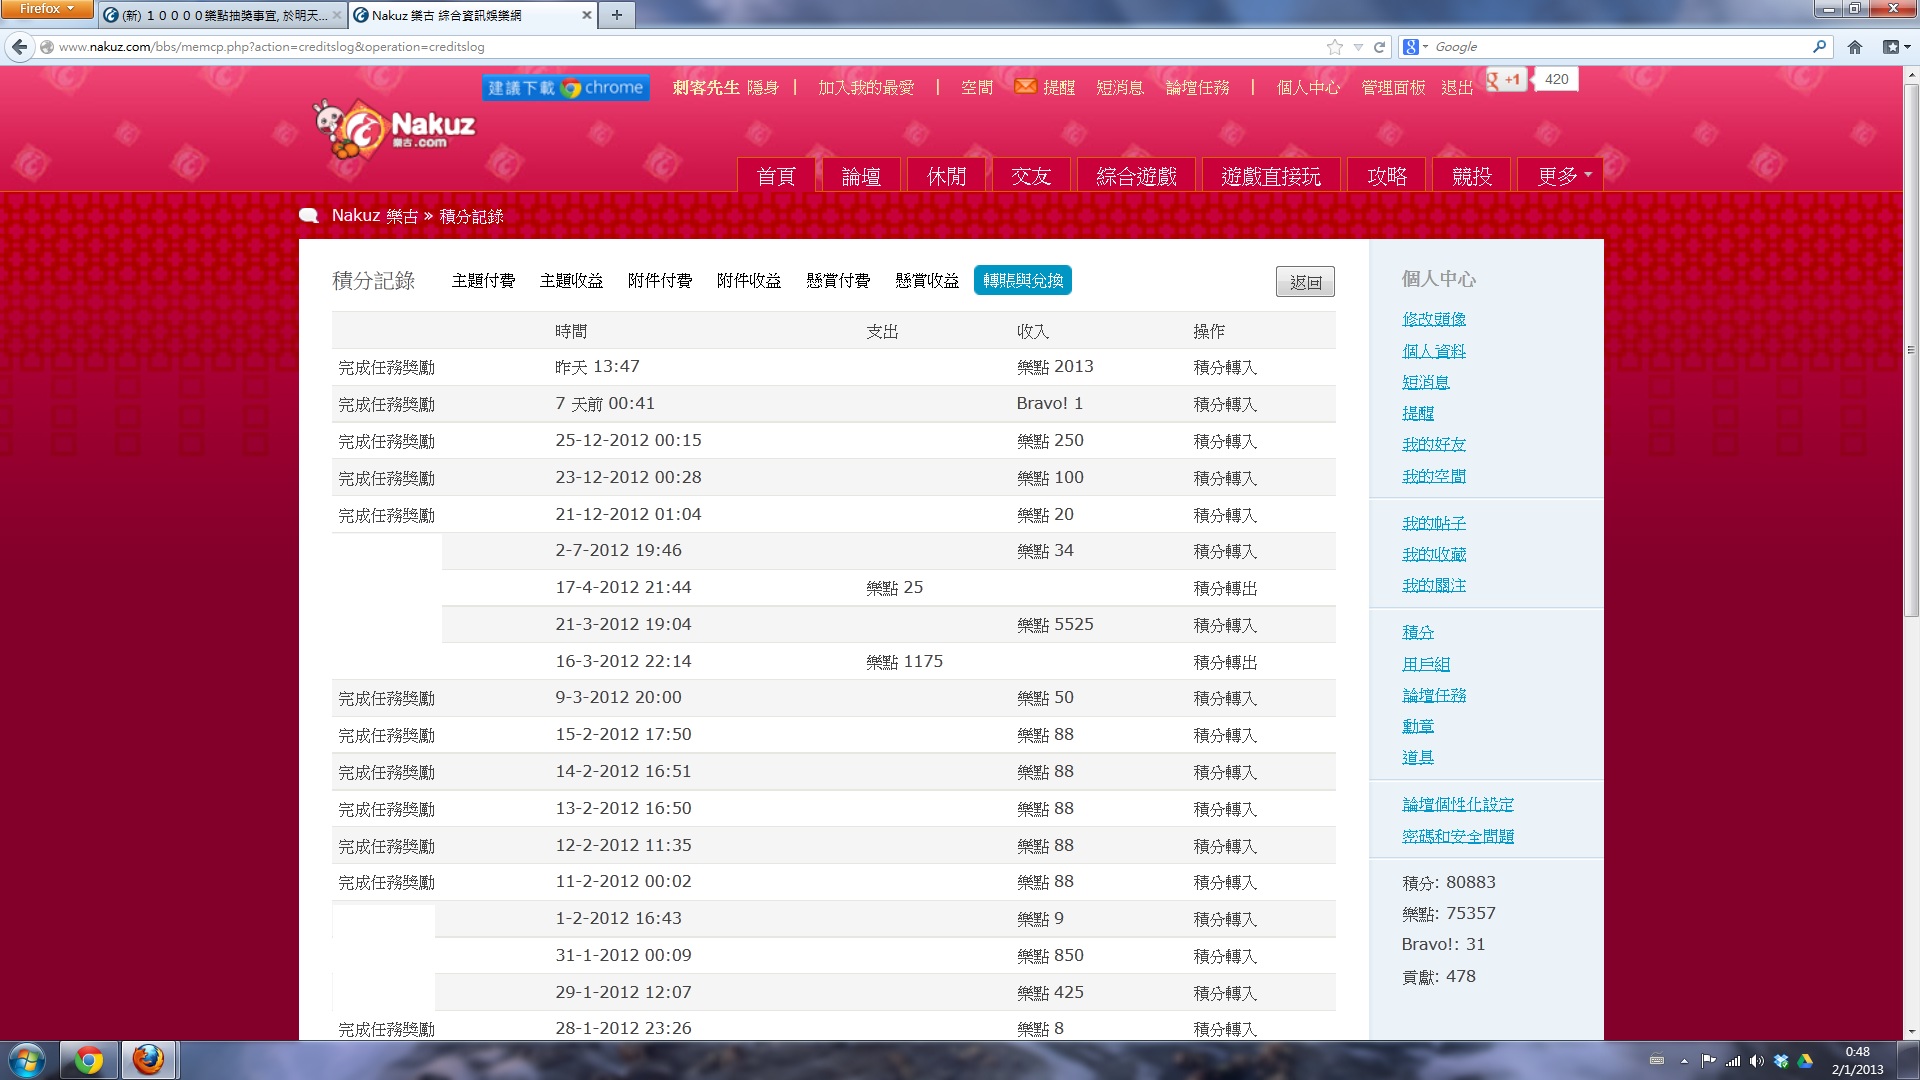
Task: Open the 論壇 navigation menu item
Action: [861, 176]
